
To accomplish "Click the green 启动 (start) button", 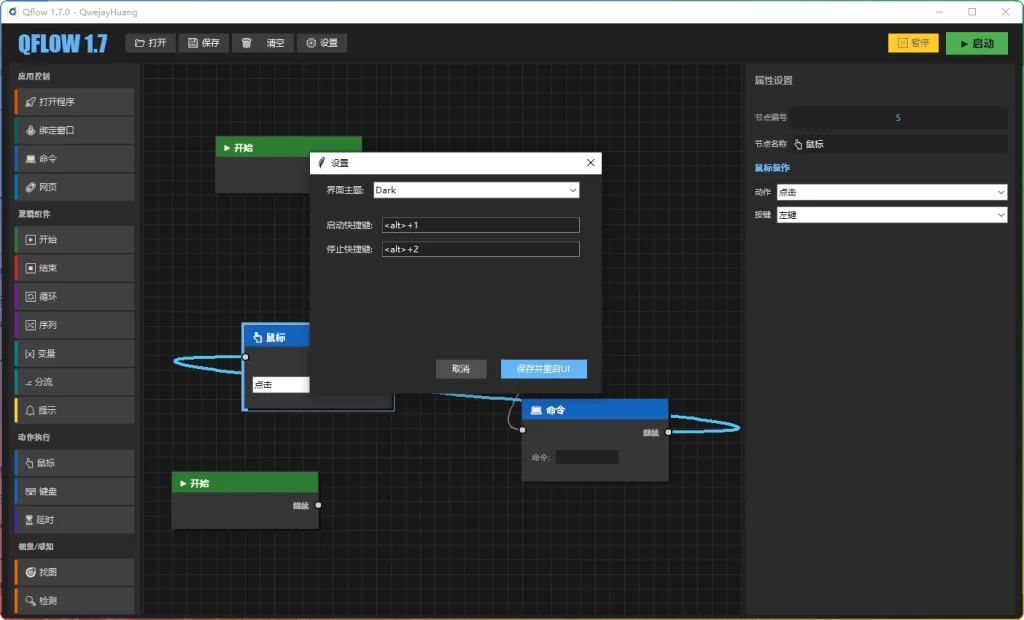I will (976, 44).
